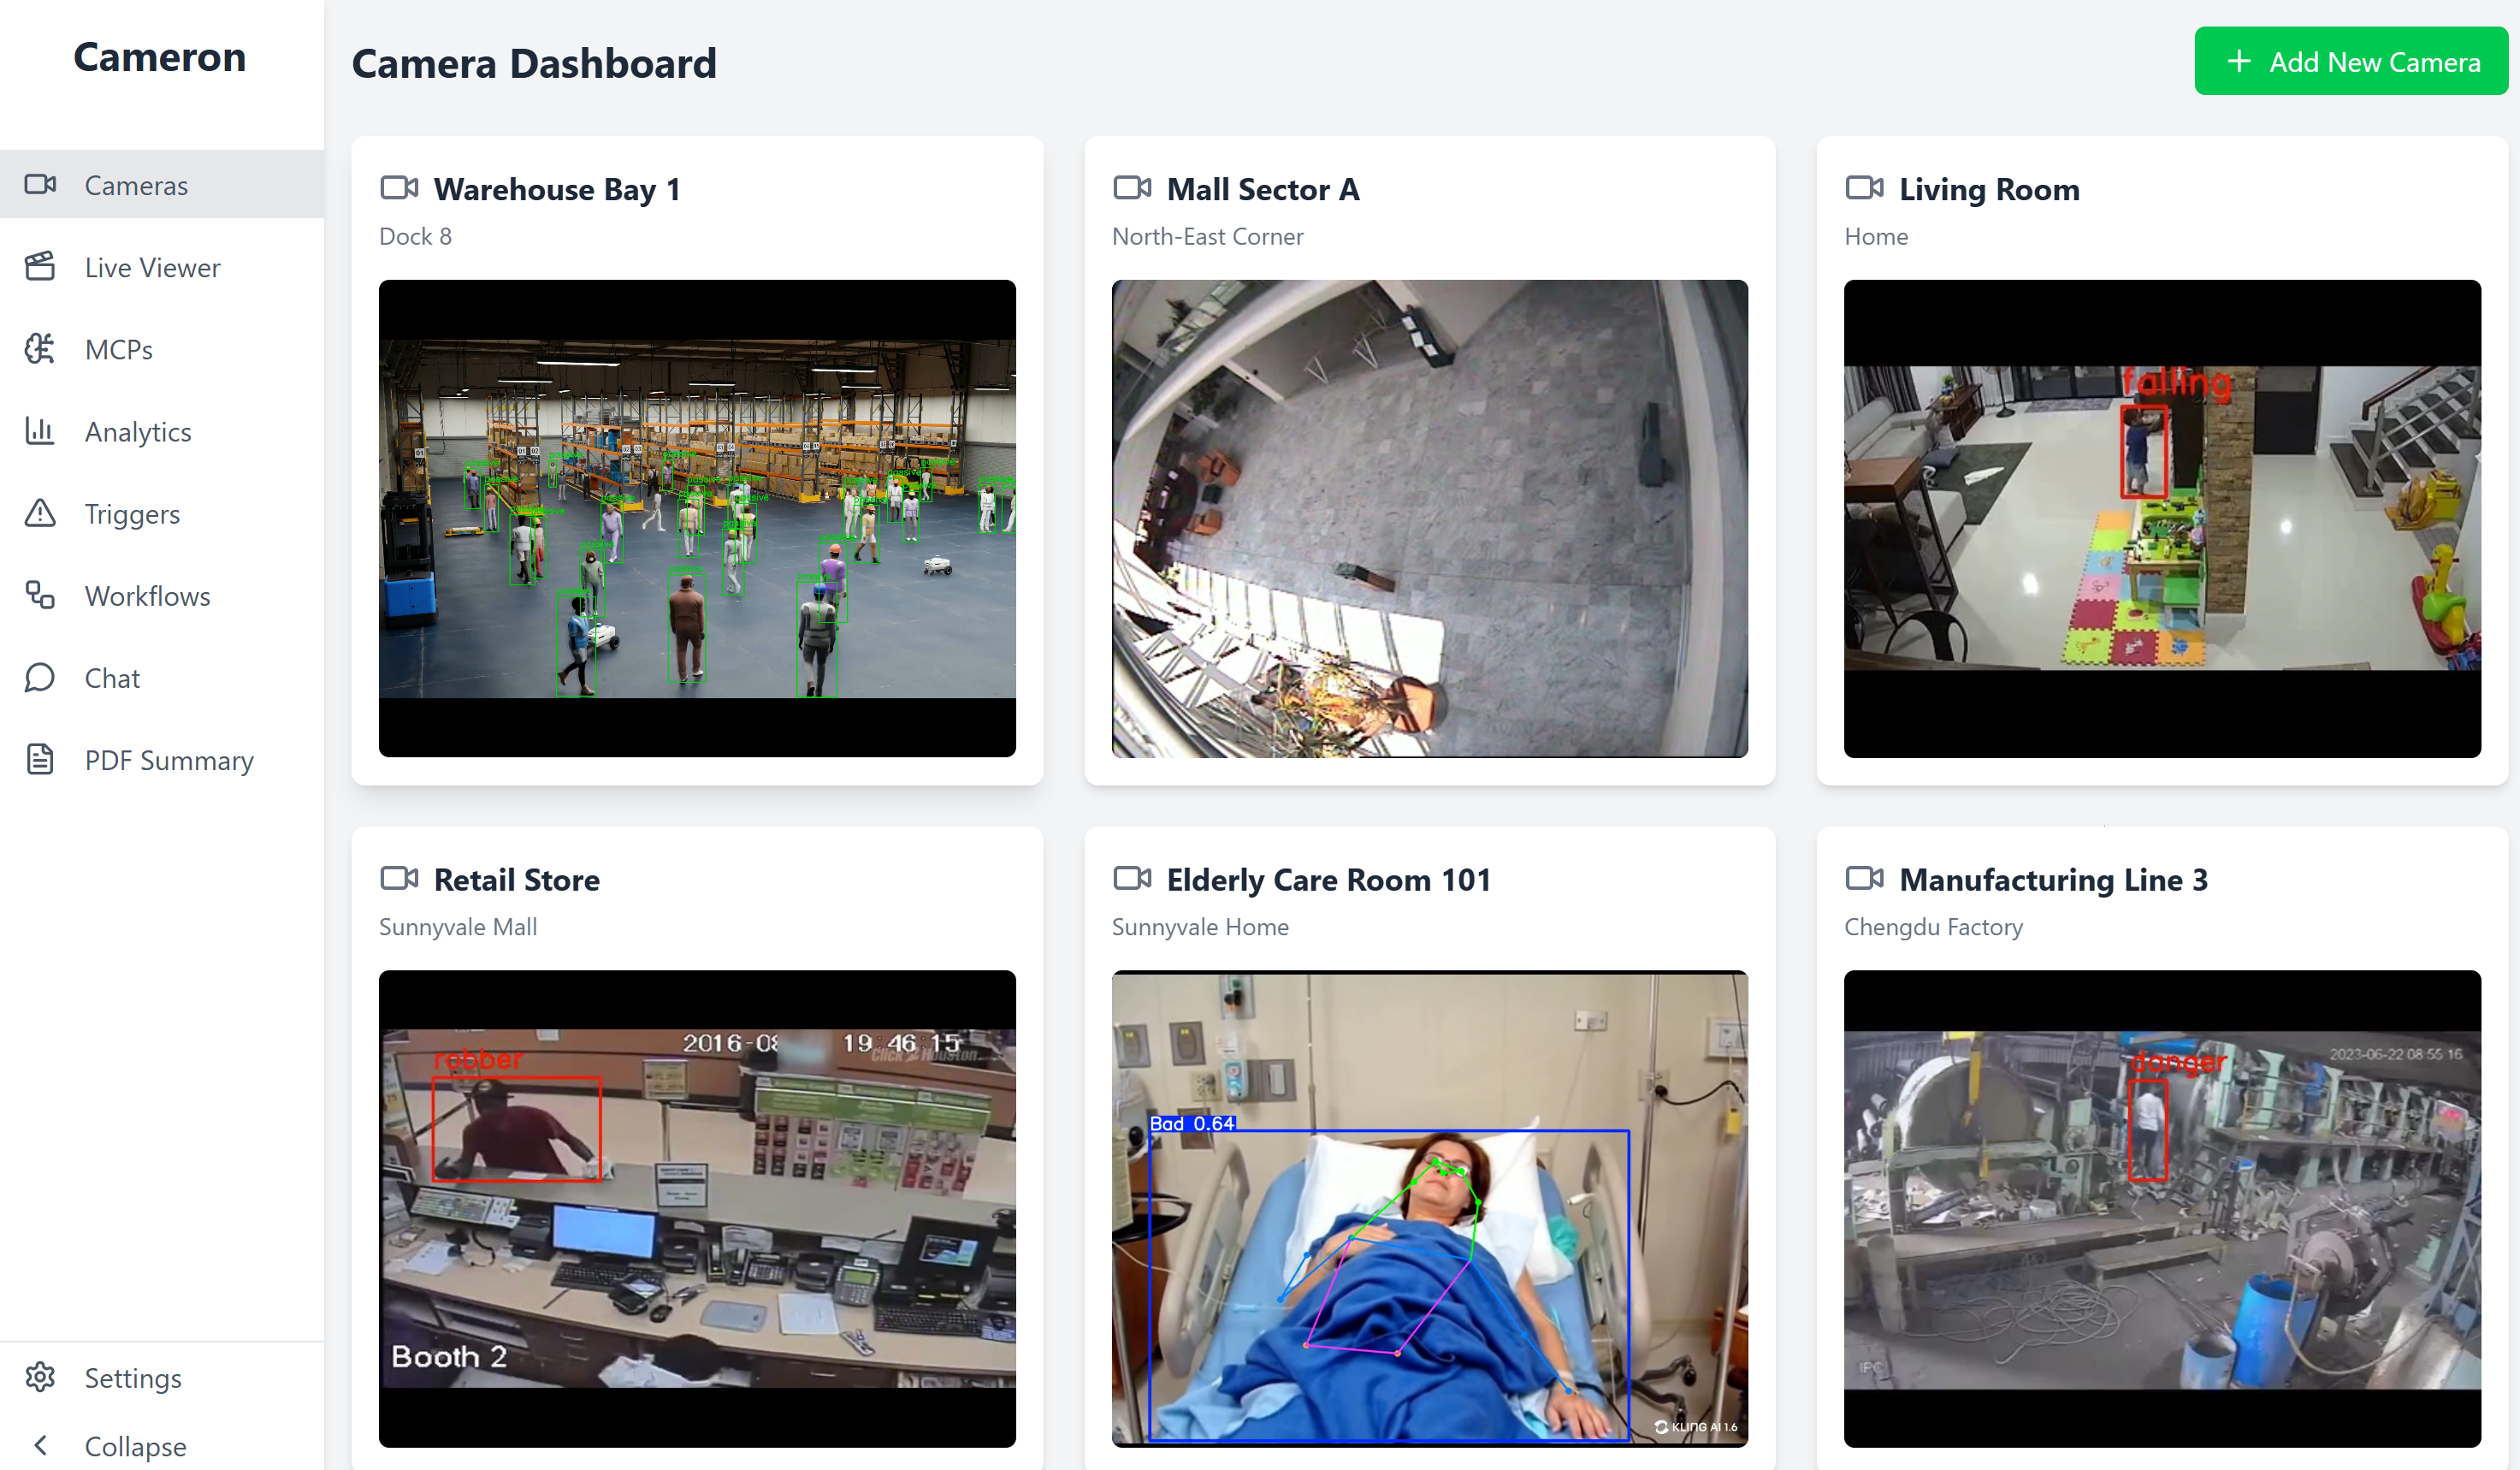This screenshot has width=2520, height=1470.
Task: Open Elderly Care Room 101 feed
Action: [1429, 1208]
